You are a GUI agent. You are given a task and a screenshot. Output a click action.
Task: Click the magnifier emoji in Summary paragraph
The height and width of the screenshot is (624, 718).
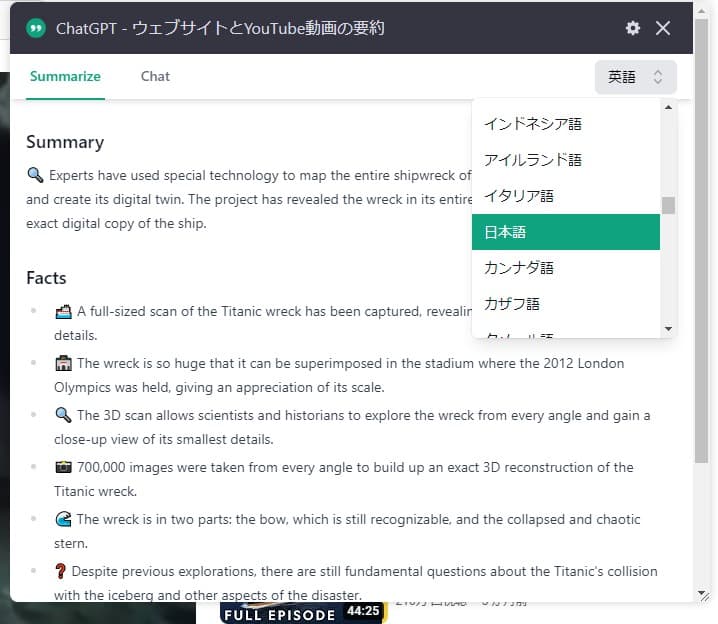[35, 175]
